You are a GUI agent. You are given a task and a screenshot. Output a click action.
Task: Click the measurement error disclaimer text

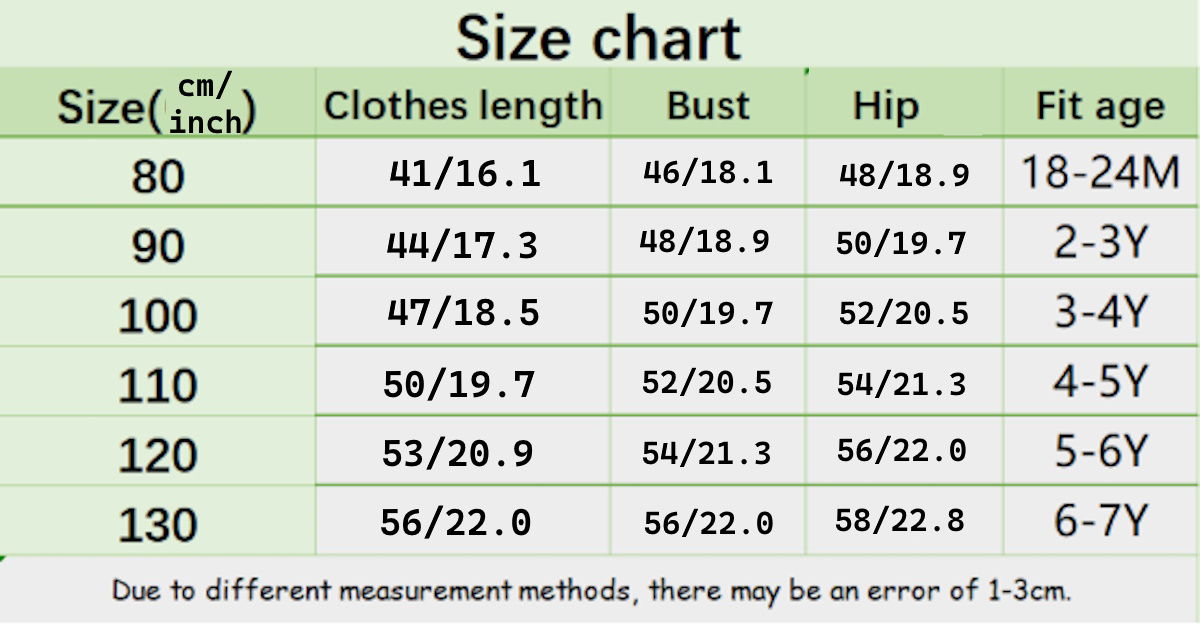click(x=591, y=590)
